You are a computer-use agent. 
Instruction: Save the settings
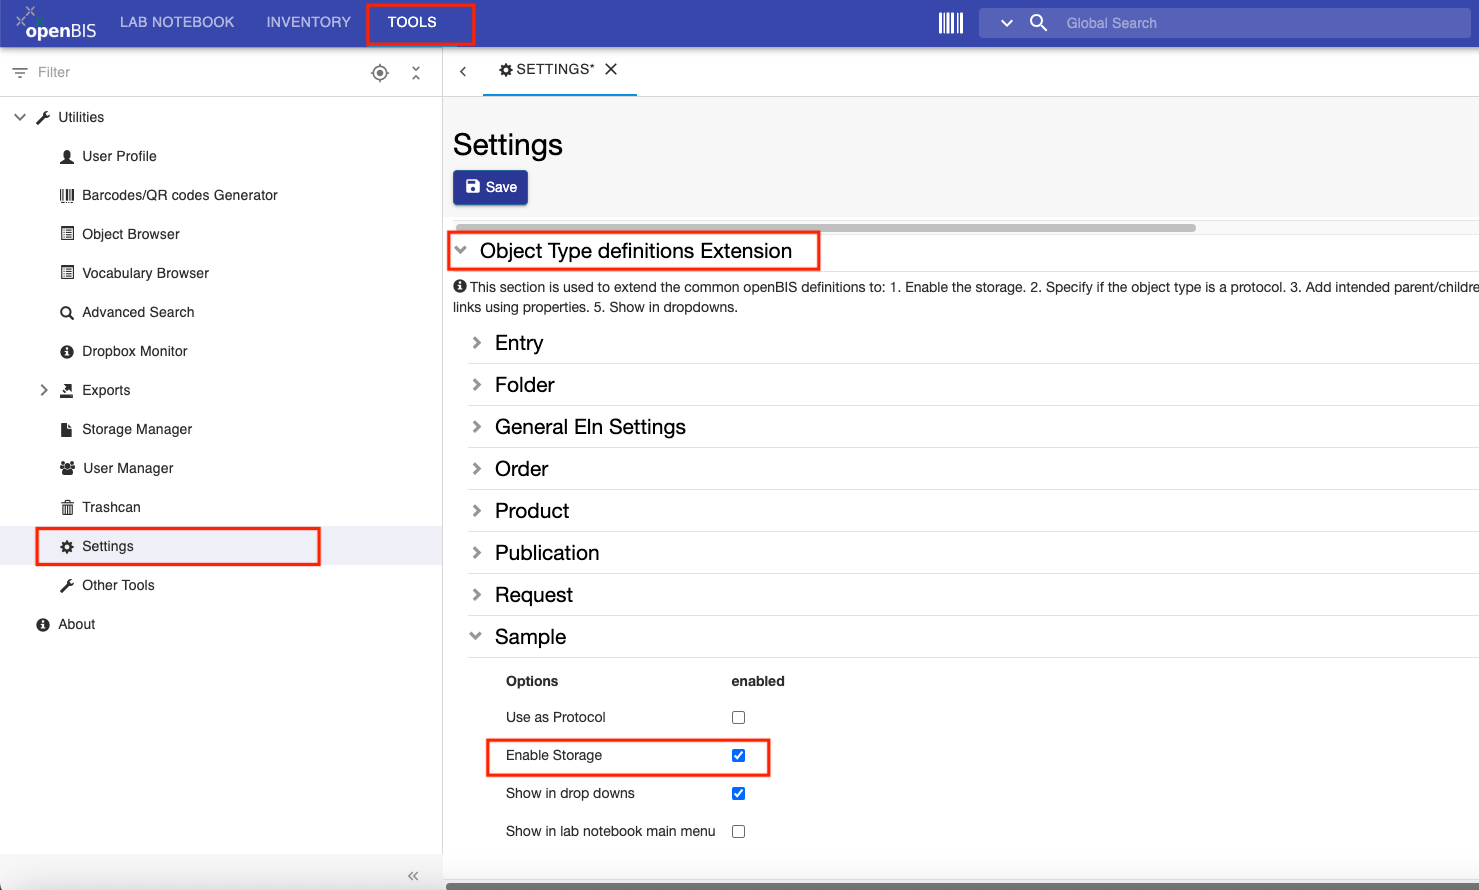tap(490, 187)
